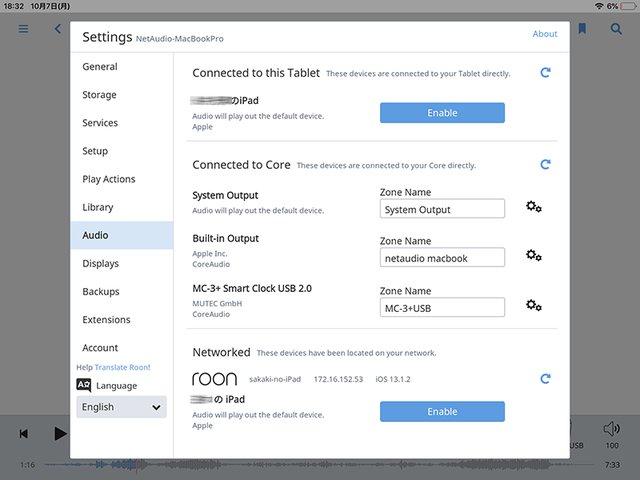Skip to previous track
The height and width of the screenshot is (480, 640).
point(24,434)
